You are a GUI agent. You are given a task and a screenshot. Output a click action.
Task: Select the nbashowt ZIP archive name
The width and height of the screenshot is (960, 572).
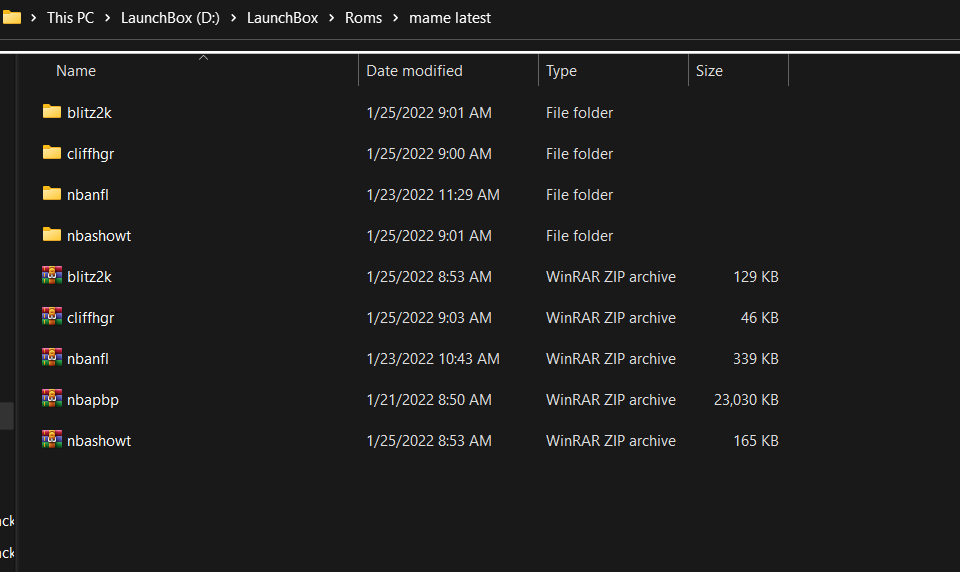click(x=99, y=441)
